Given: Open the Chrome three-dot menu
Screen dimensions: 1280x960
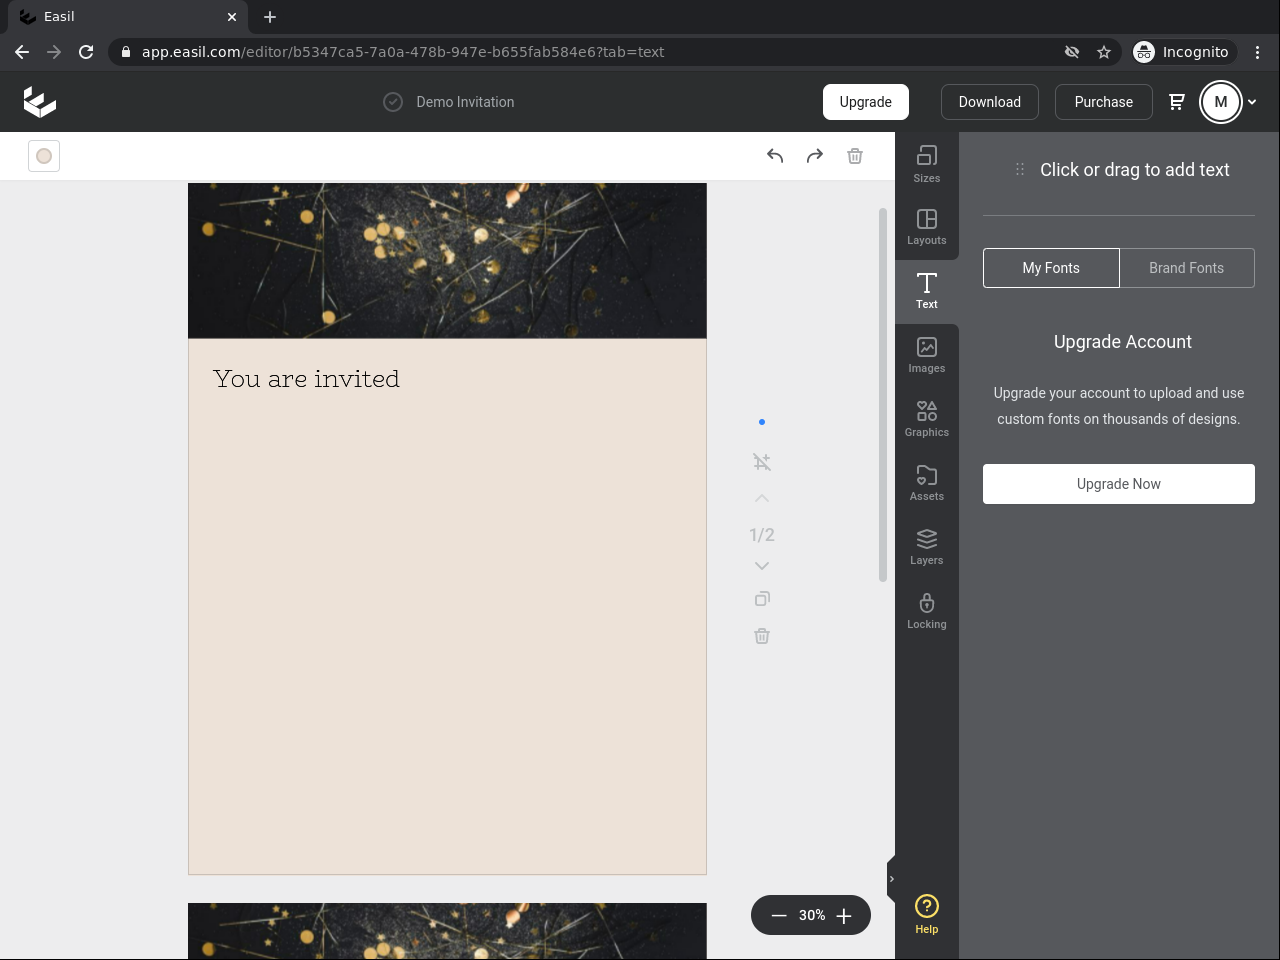Looking at the screenshot, I should point(1258,52).
